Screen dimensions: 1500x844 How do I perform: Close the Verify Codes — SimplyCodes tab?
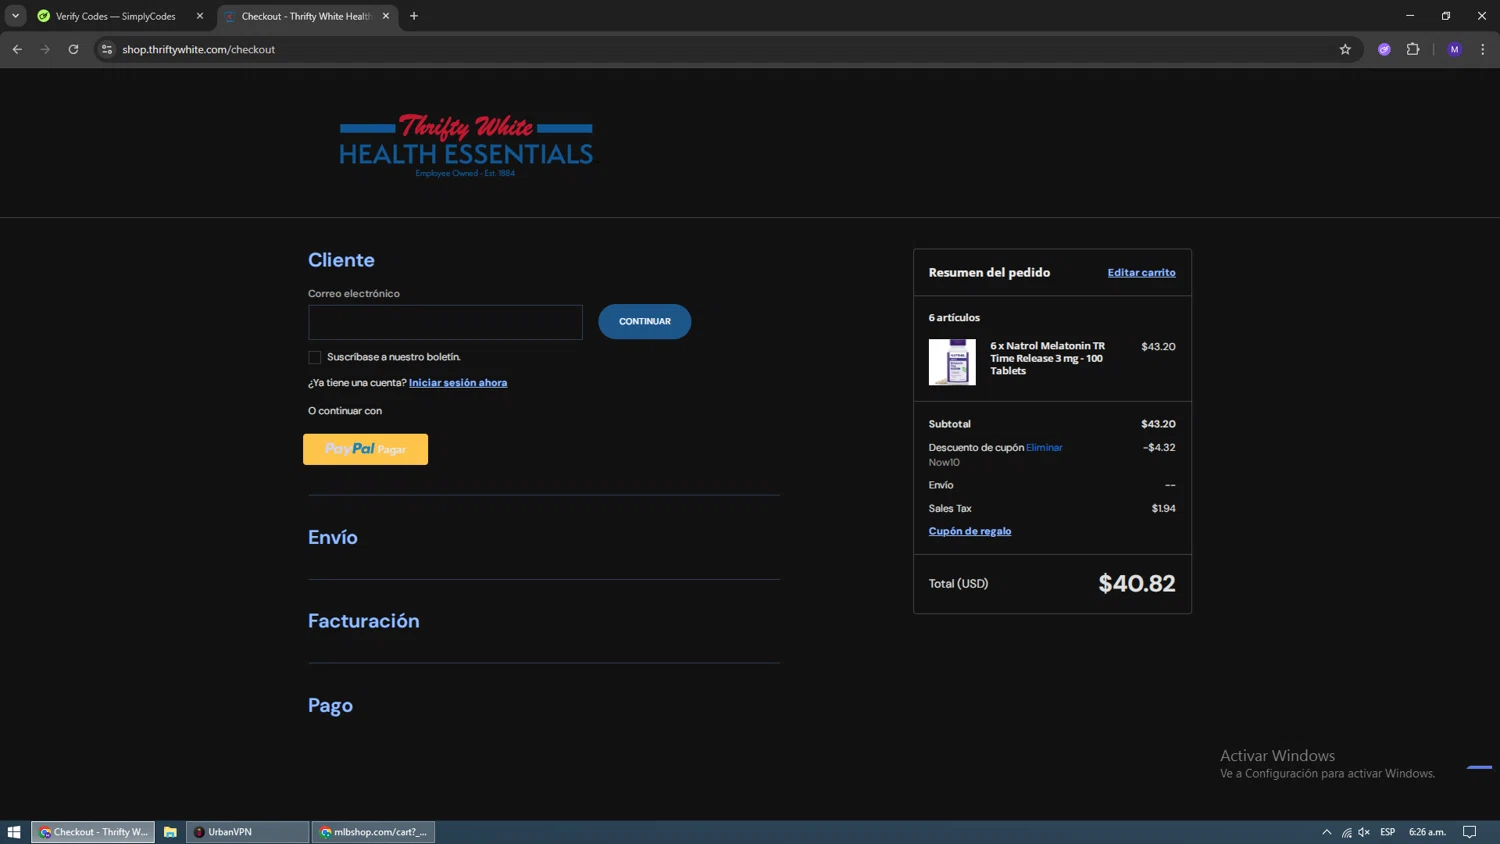click(x=200, y=16)
